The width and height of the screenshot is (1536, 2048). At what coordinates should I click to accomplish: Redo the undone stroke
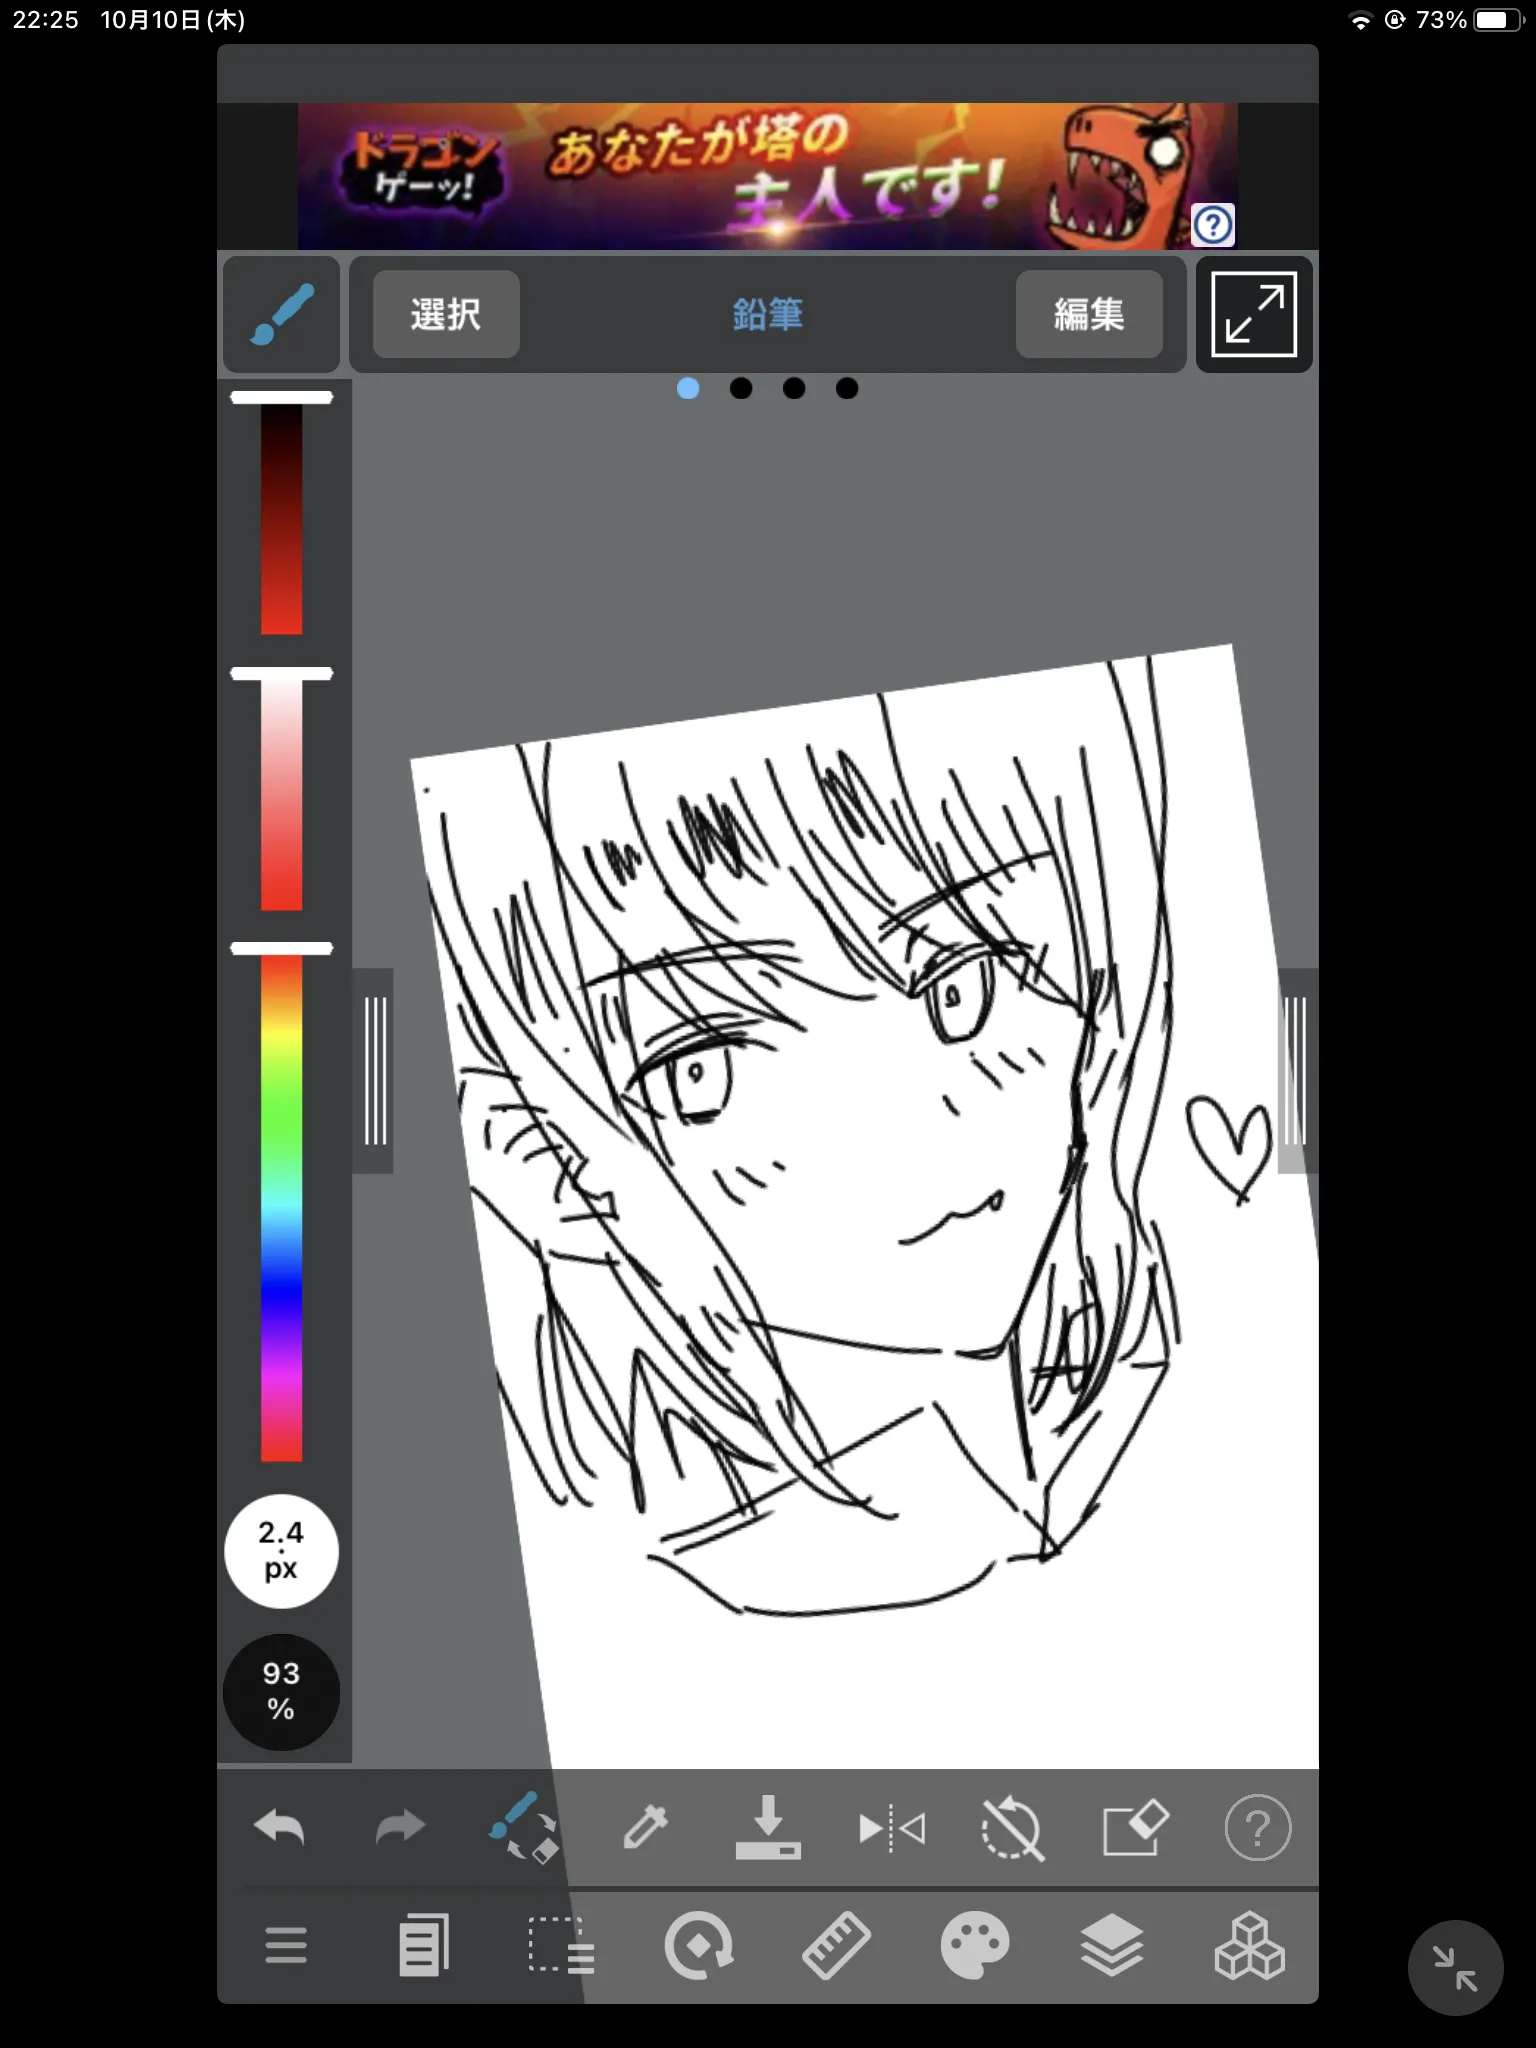[x=400, y=1828]
